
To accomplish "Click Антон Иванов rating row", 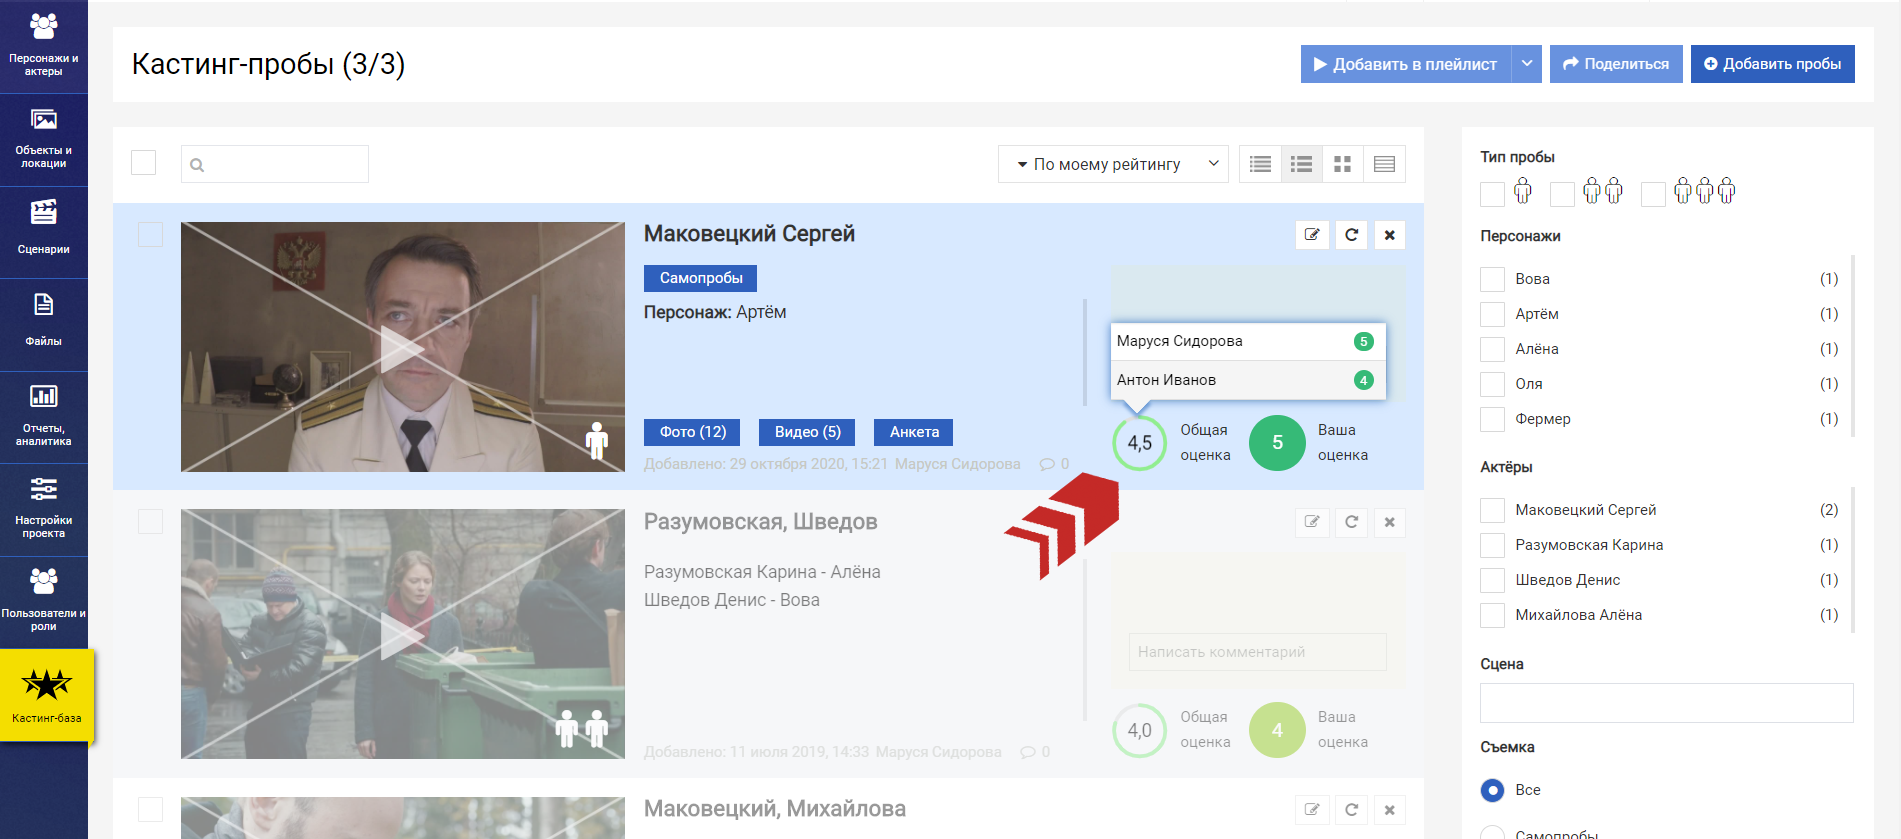I will point(1248,380).
